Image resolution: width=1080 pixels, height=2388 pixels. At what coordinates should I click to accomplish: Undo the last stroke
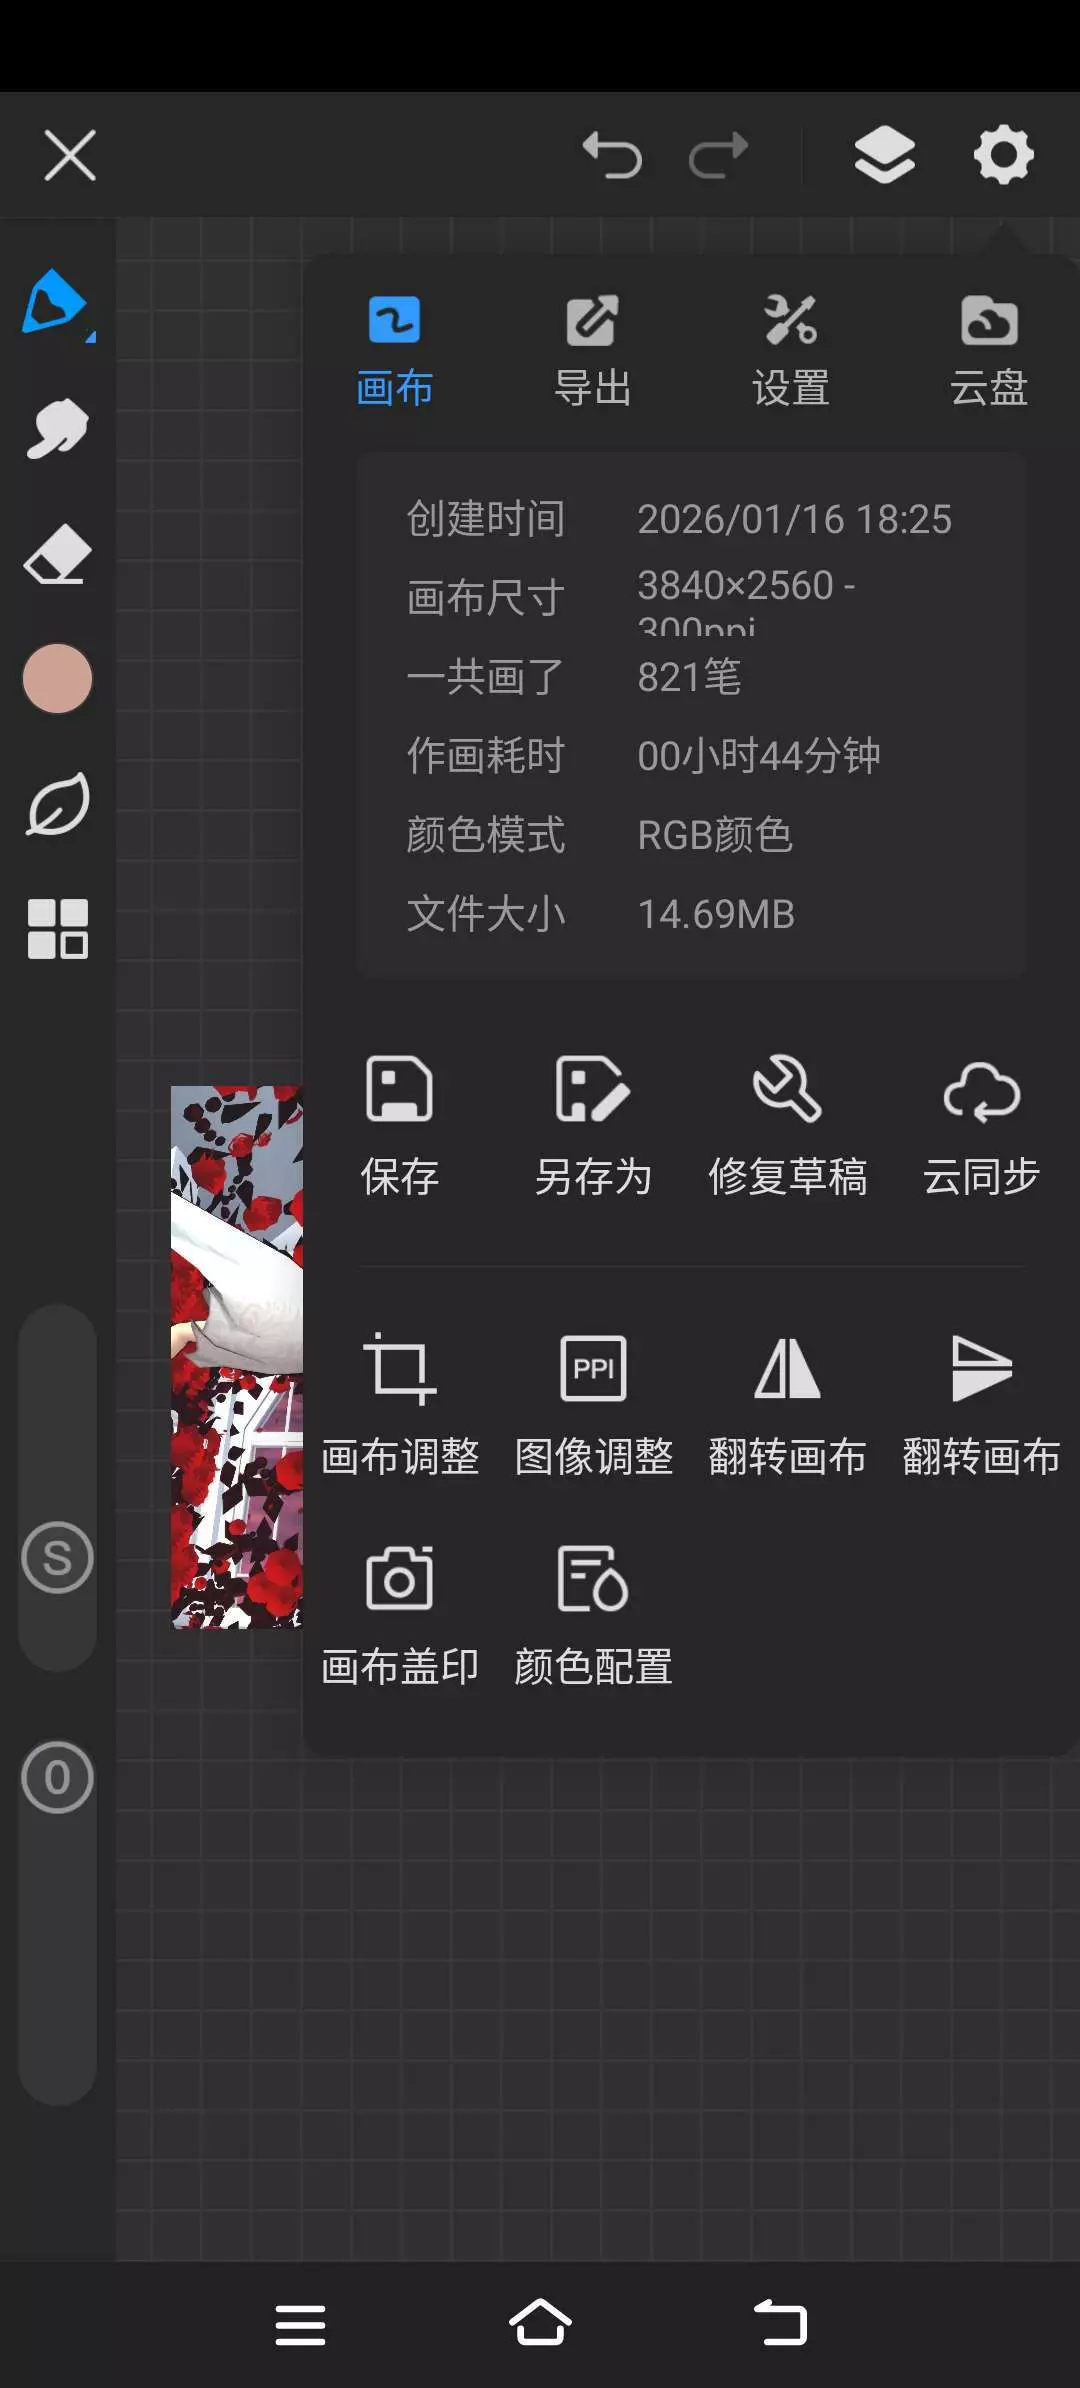pyautogui.click(x=612, y=155)
